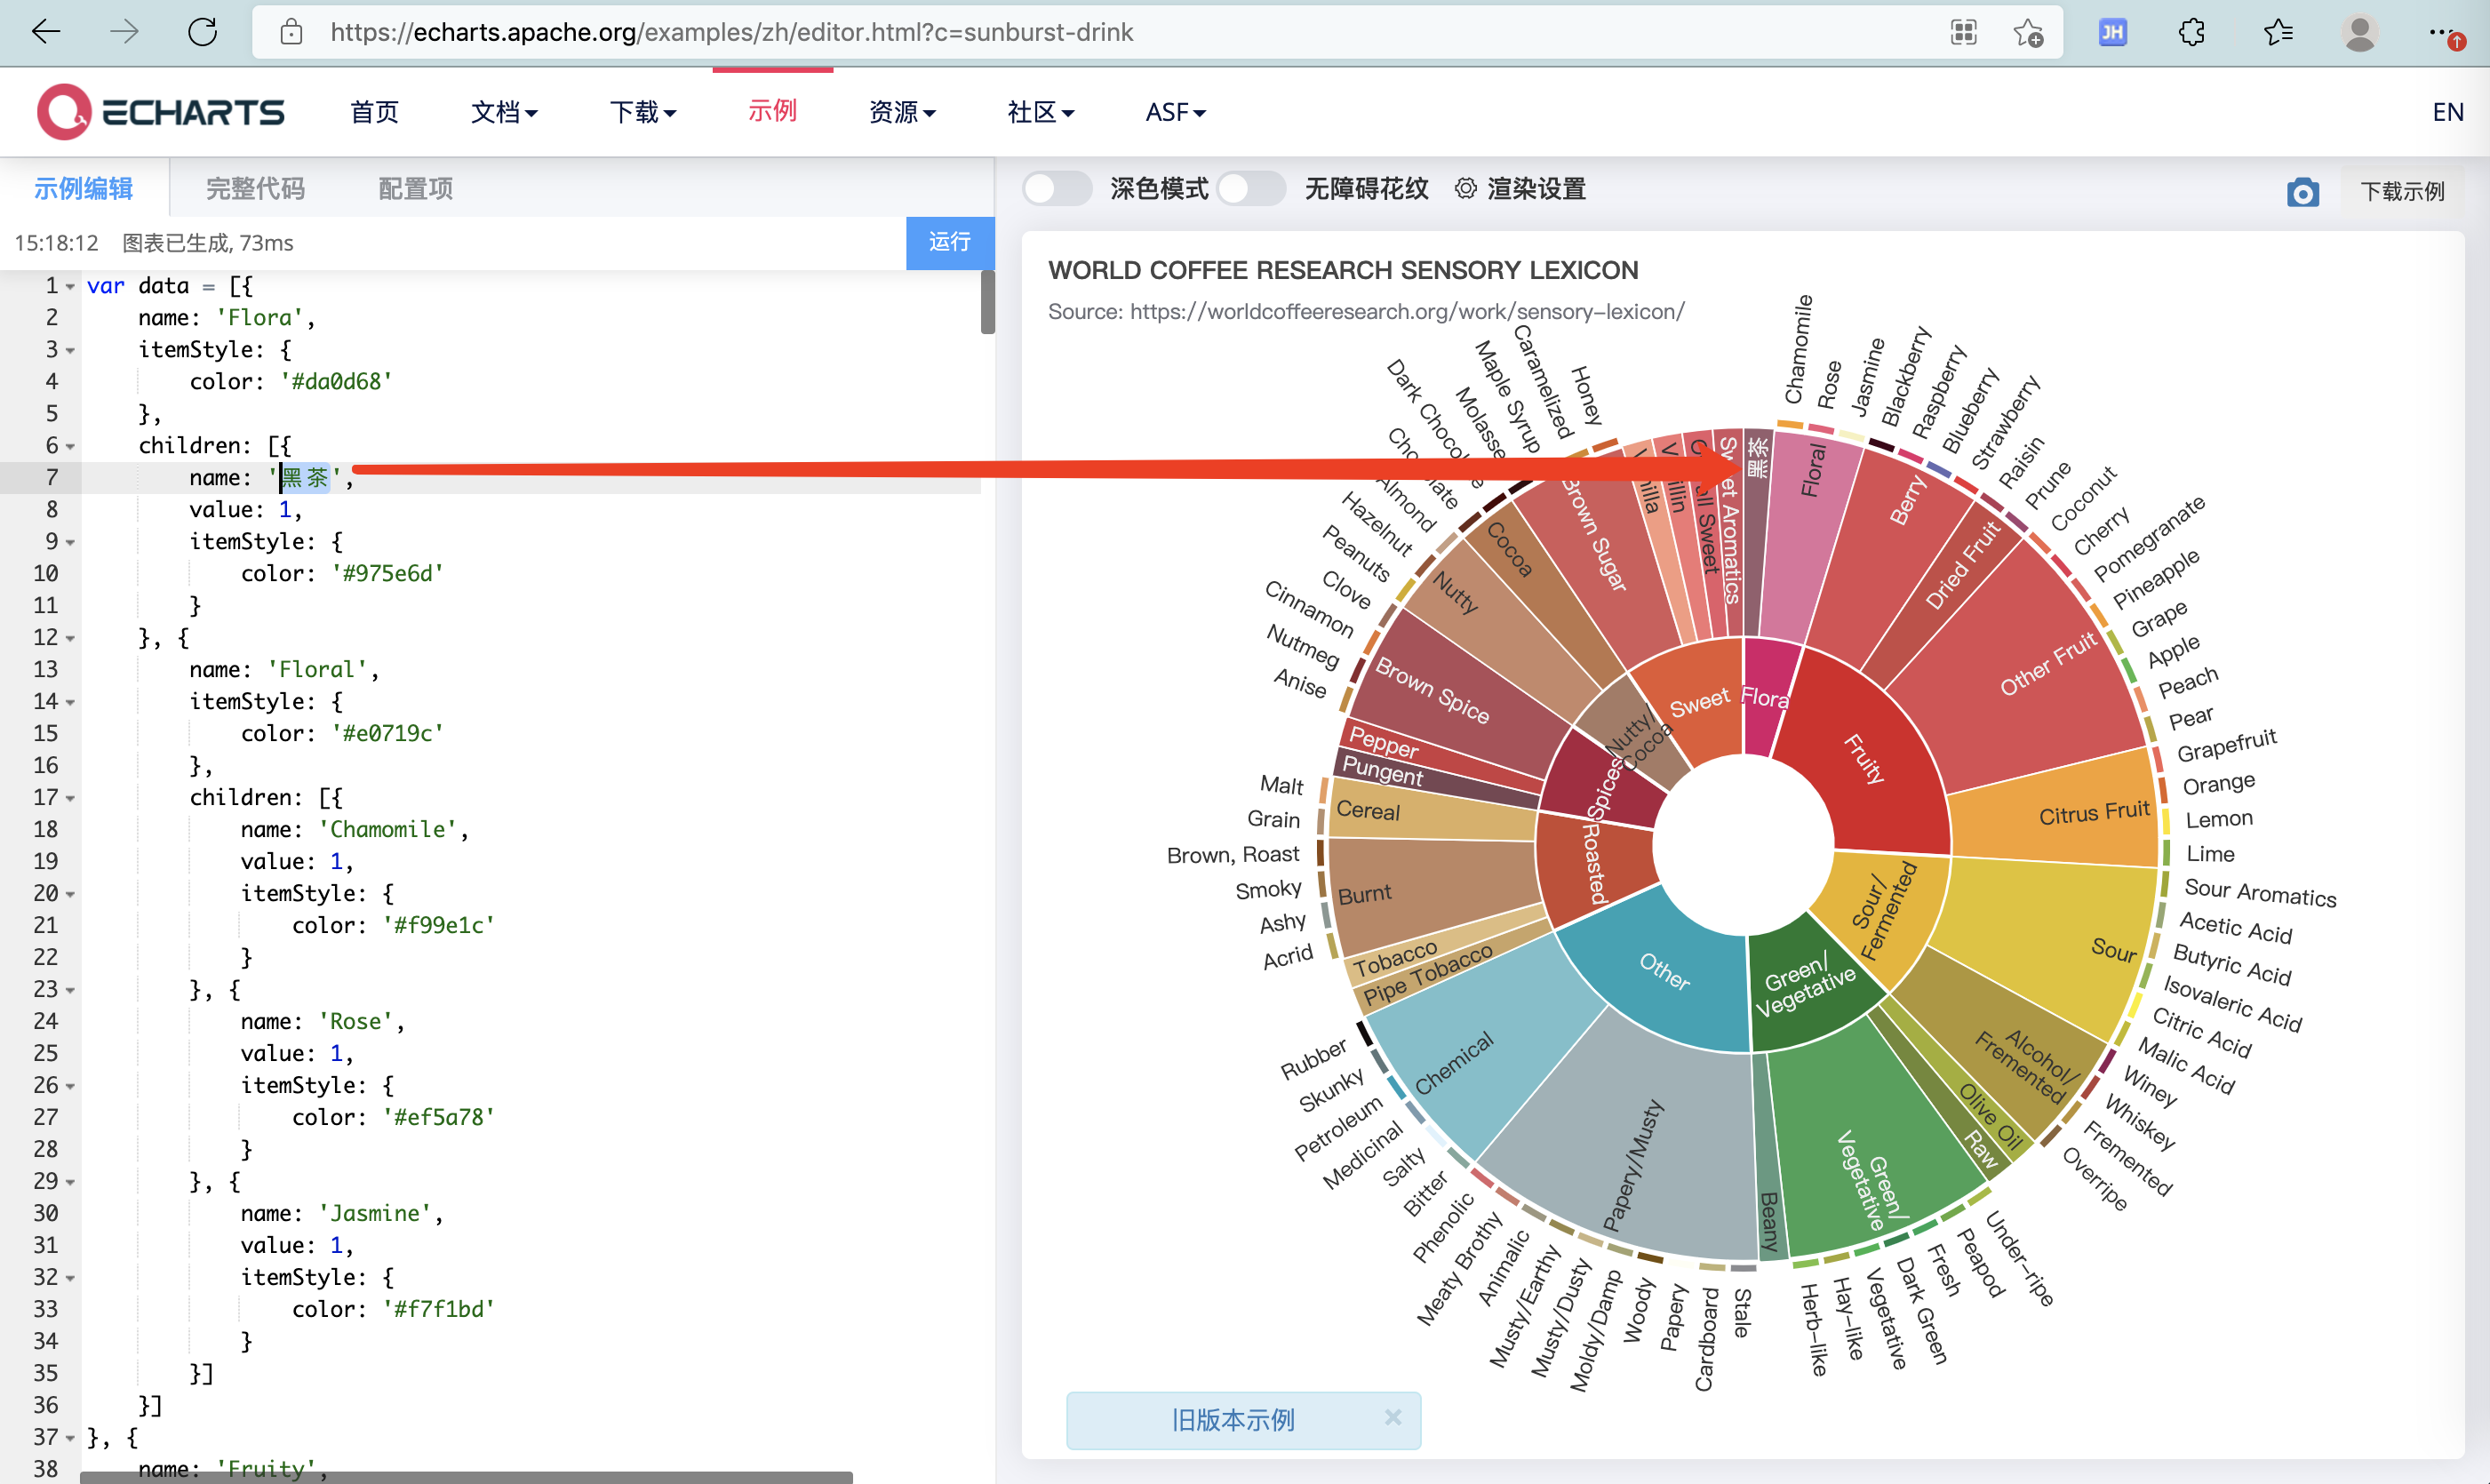
Task: Collapse code fold at line 3
Action: (70, 350)
